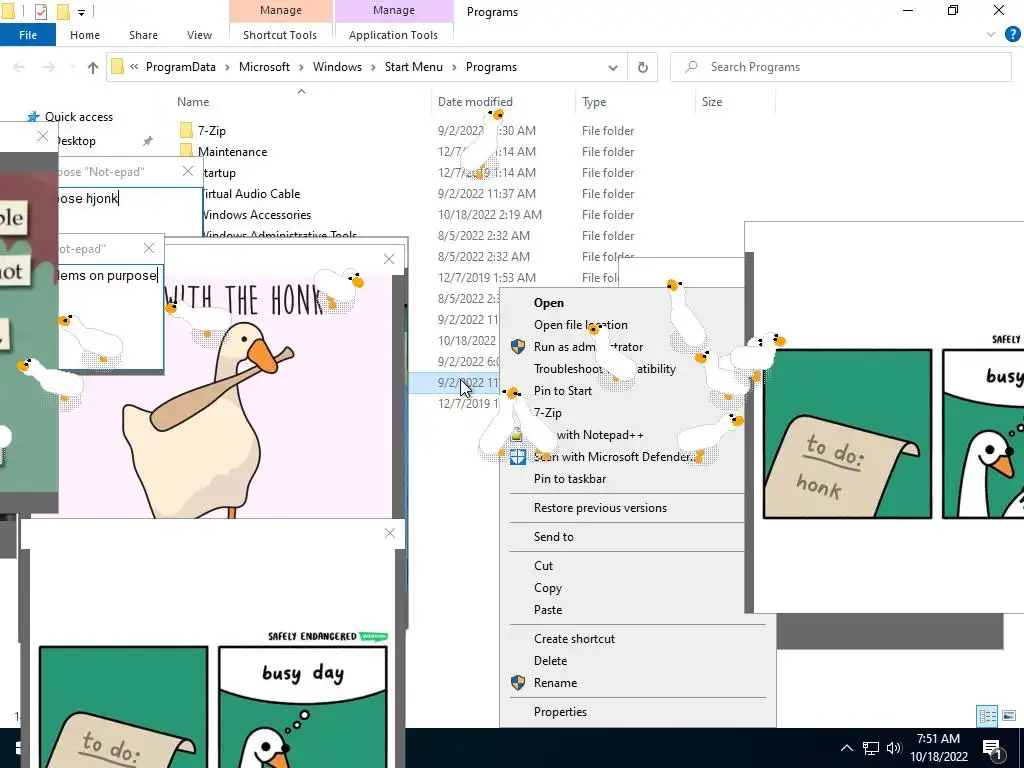The image size is (1024, 768).
Task: Open the Action Center notifications icon
Action: [992, 749]
